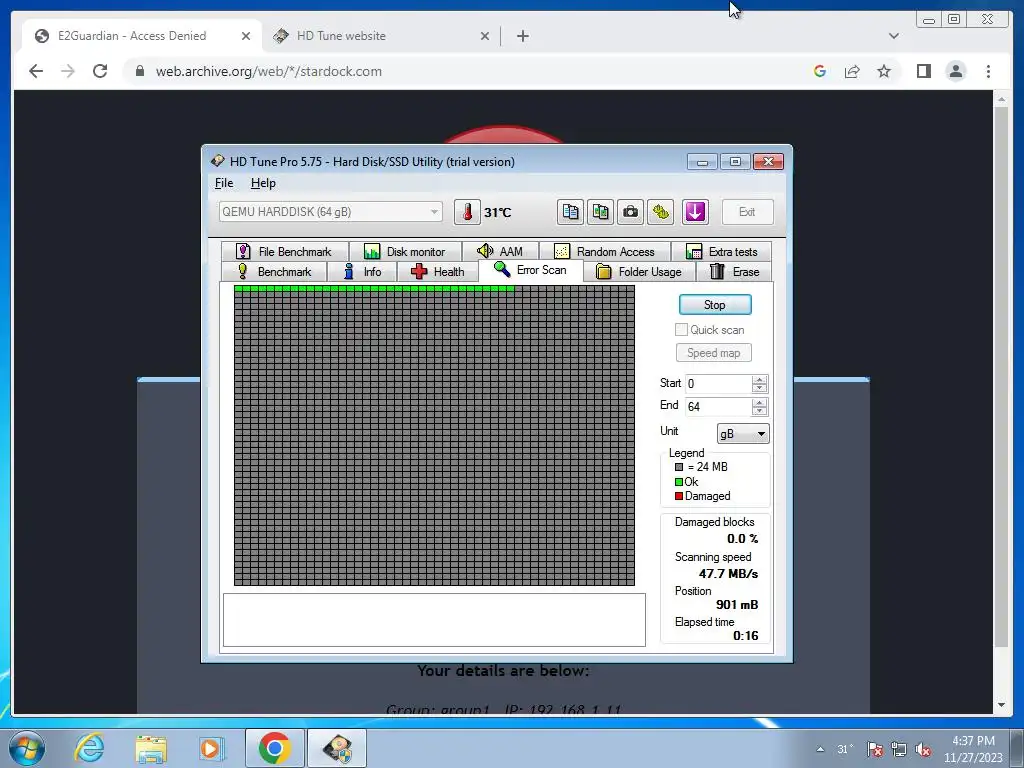
Task: Switch to Random Access tab
Action: (x=605, y=251)
